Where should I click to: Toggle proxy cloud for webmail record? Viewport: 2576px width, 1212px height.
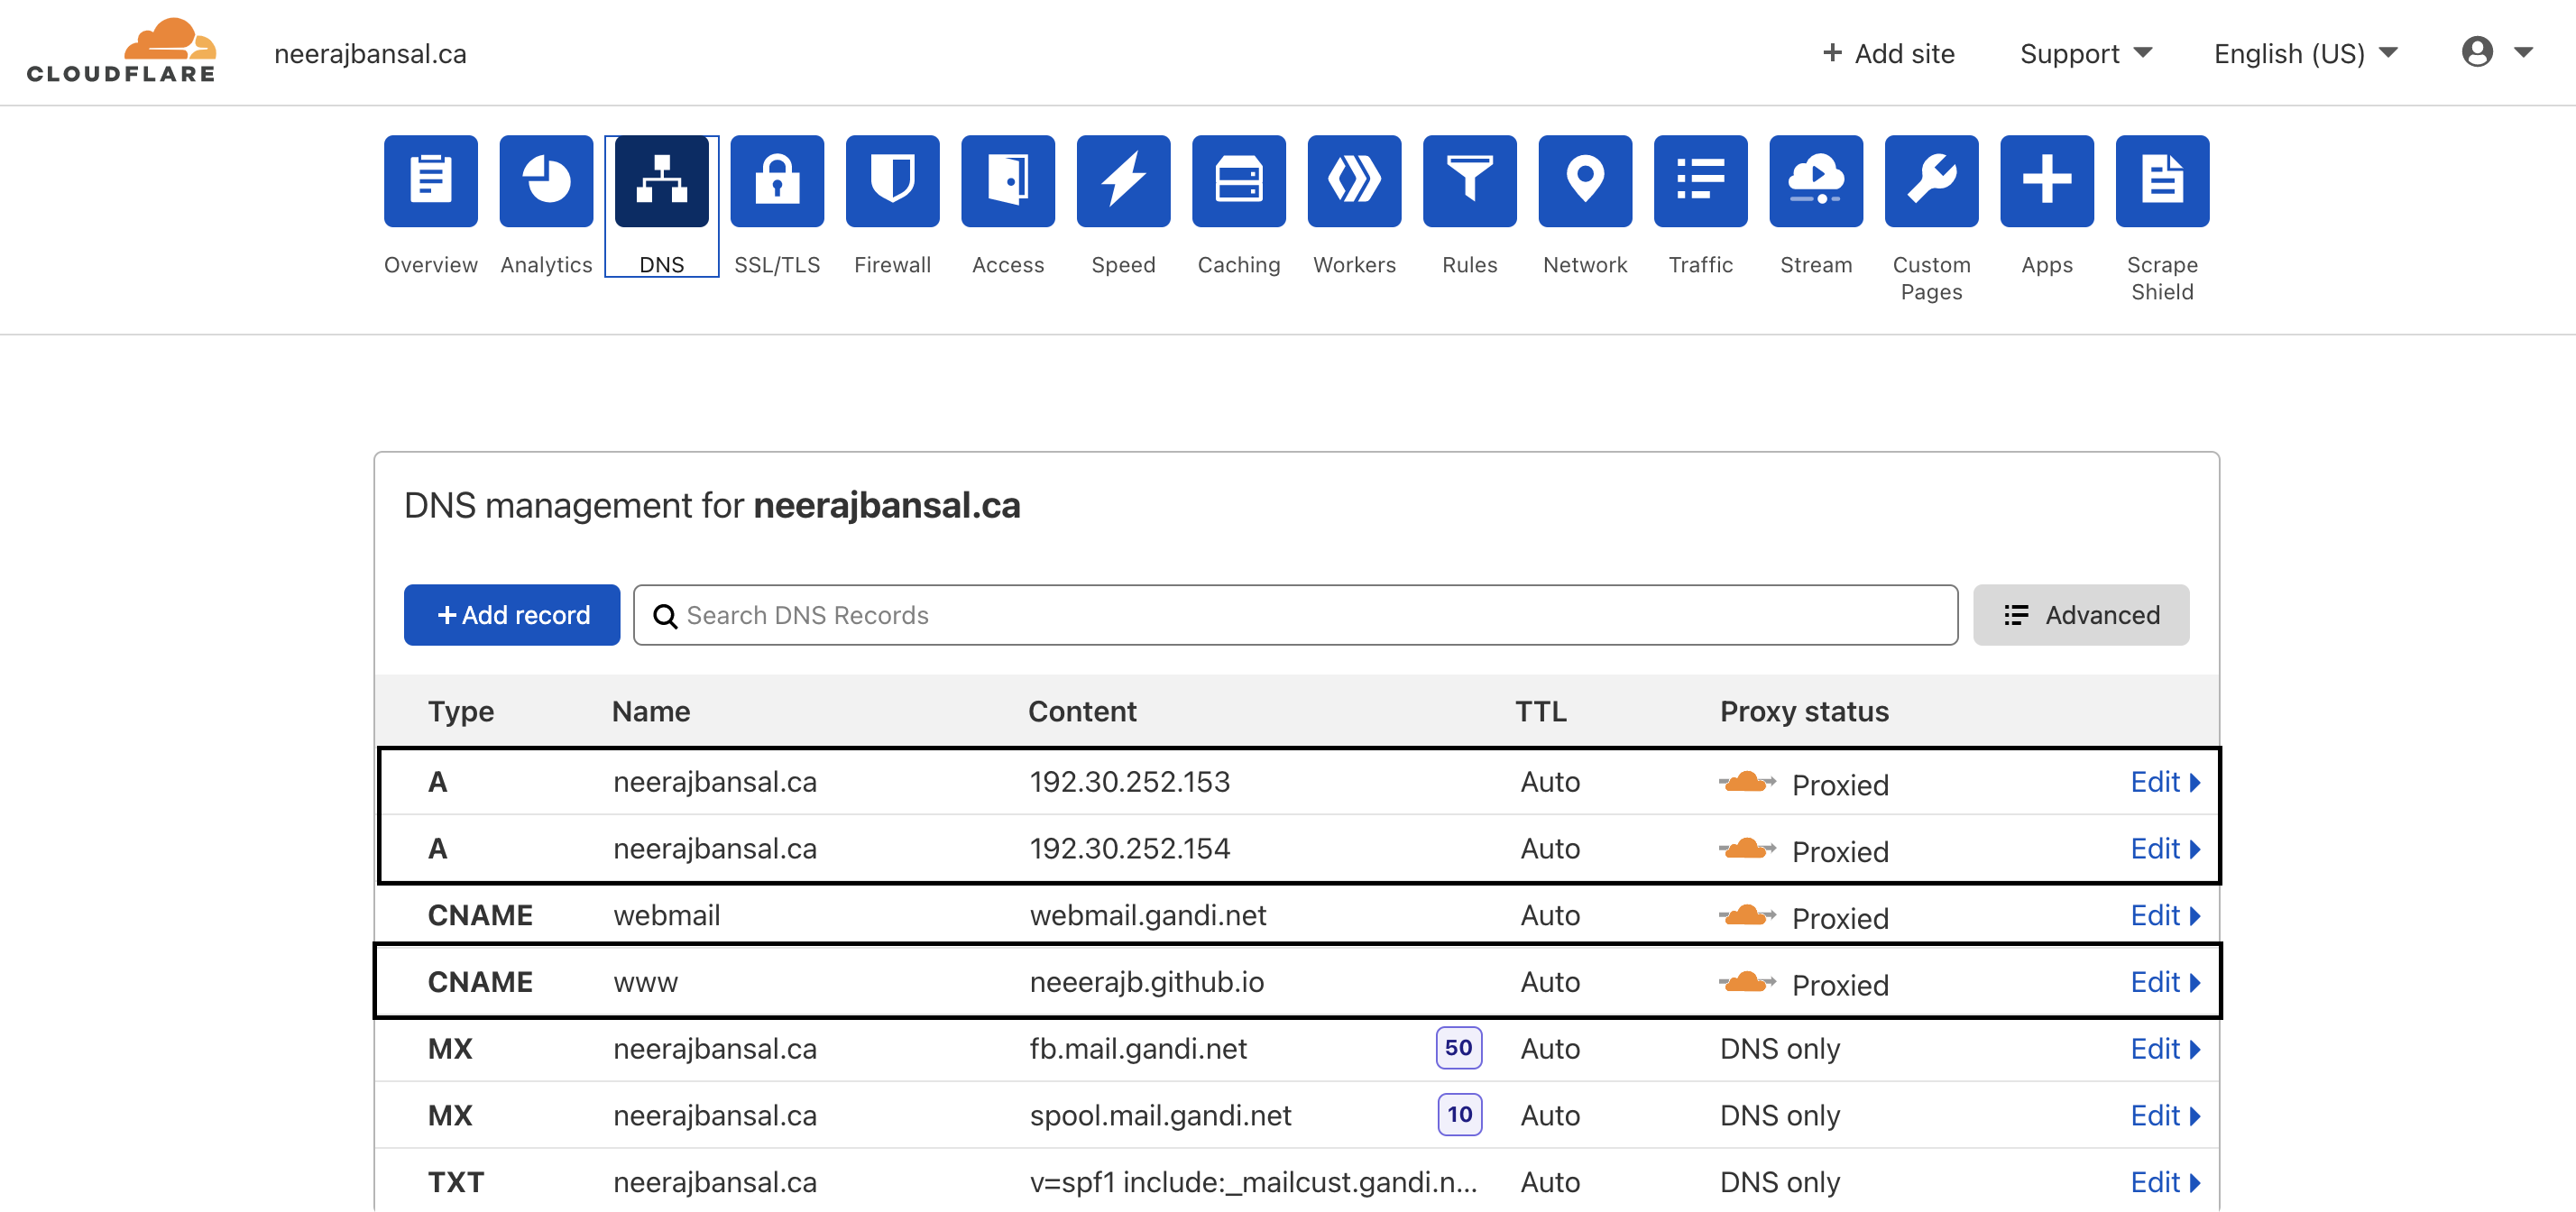(1746, 915)
